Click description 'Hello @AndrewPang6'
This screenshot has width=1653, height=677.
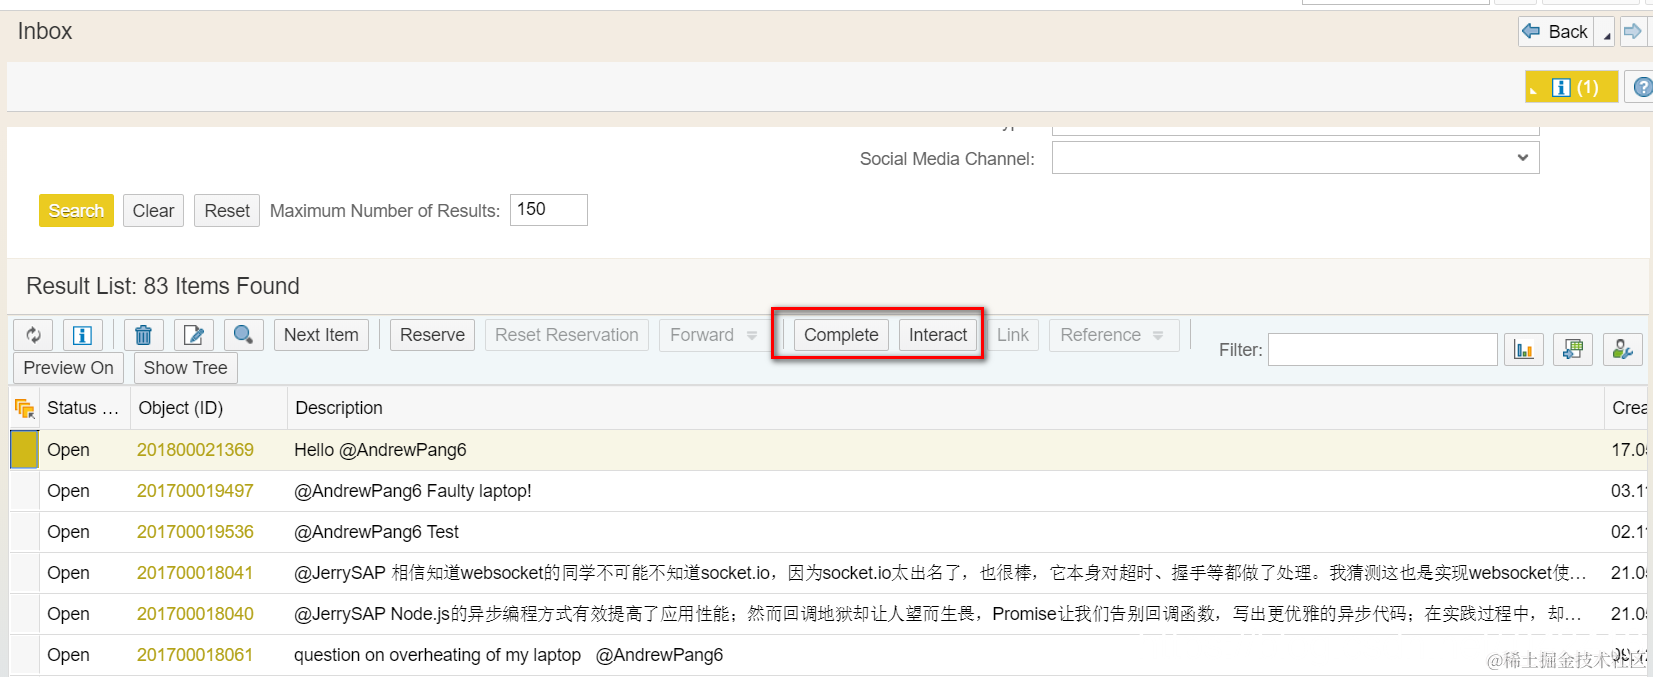click(x=380, y=450)
